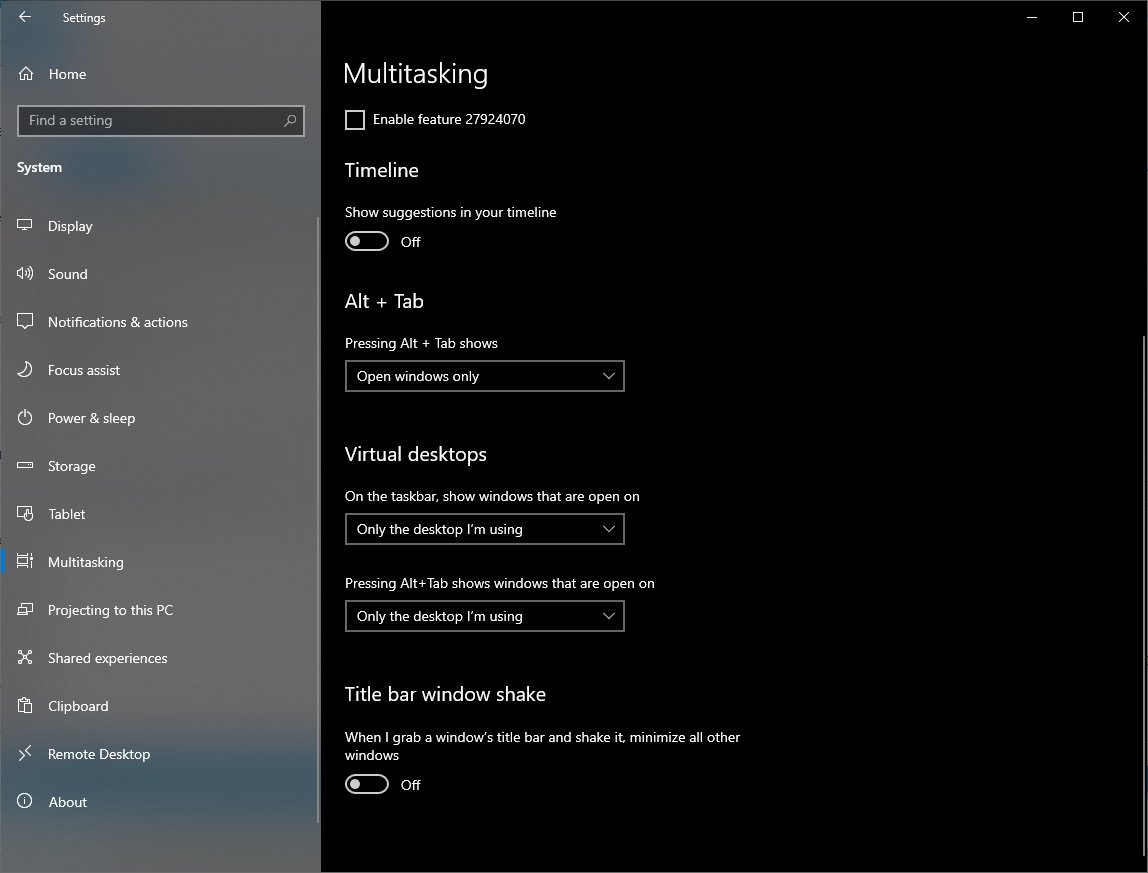Open Home via the house icon

click(27, 74)
